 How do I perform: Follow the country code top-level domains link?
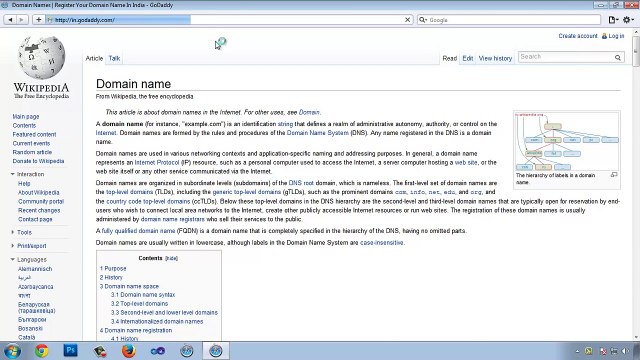pos(148,201)
